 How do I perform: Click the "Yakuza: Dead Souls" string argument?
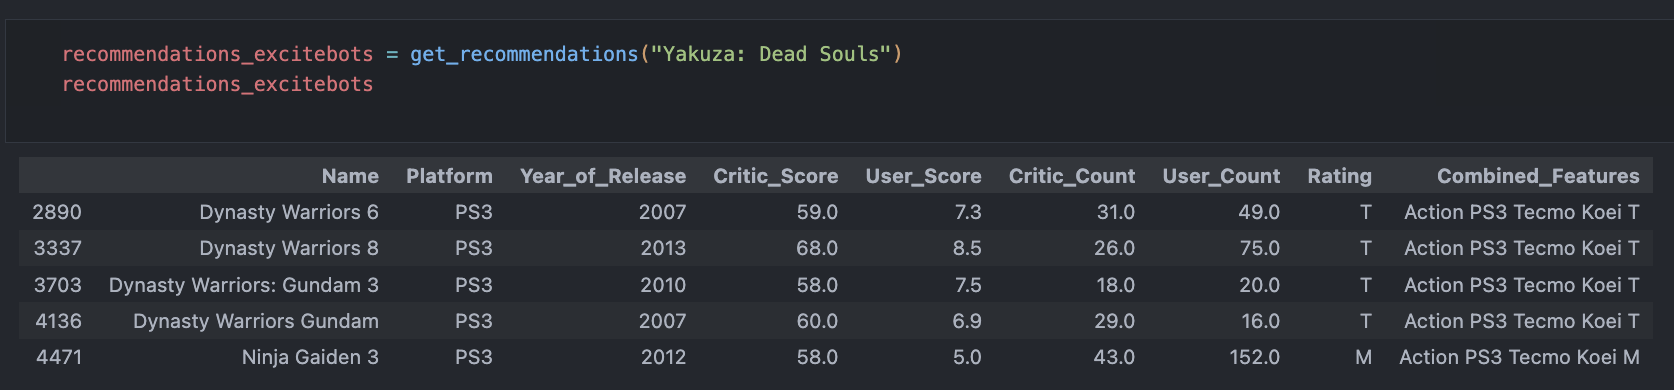[770, 54]
